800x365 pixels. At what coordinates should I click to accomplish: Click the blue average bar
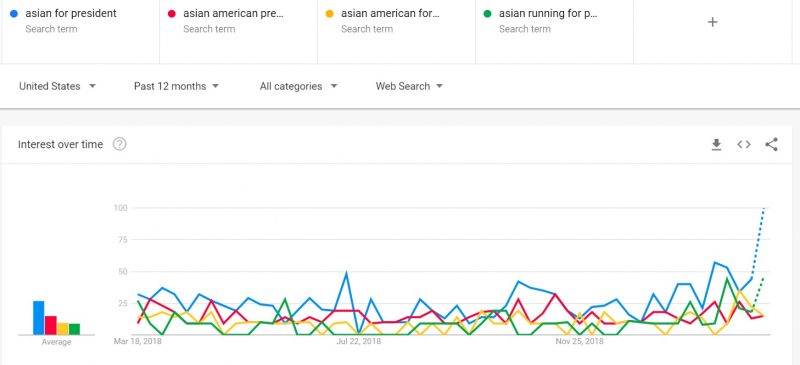[x=39, y=318]
